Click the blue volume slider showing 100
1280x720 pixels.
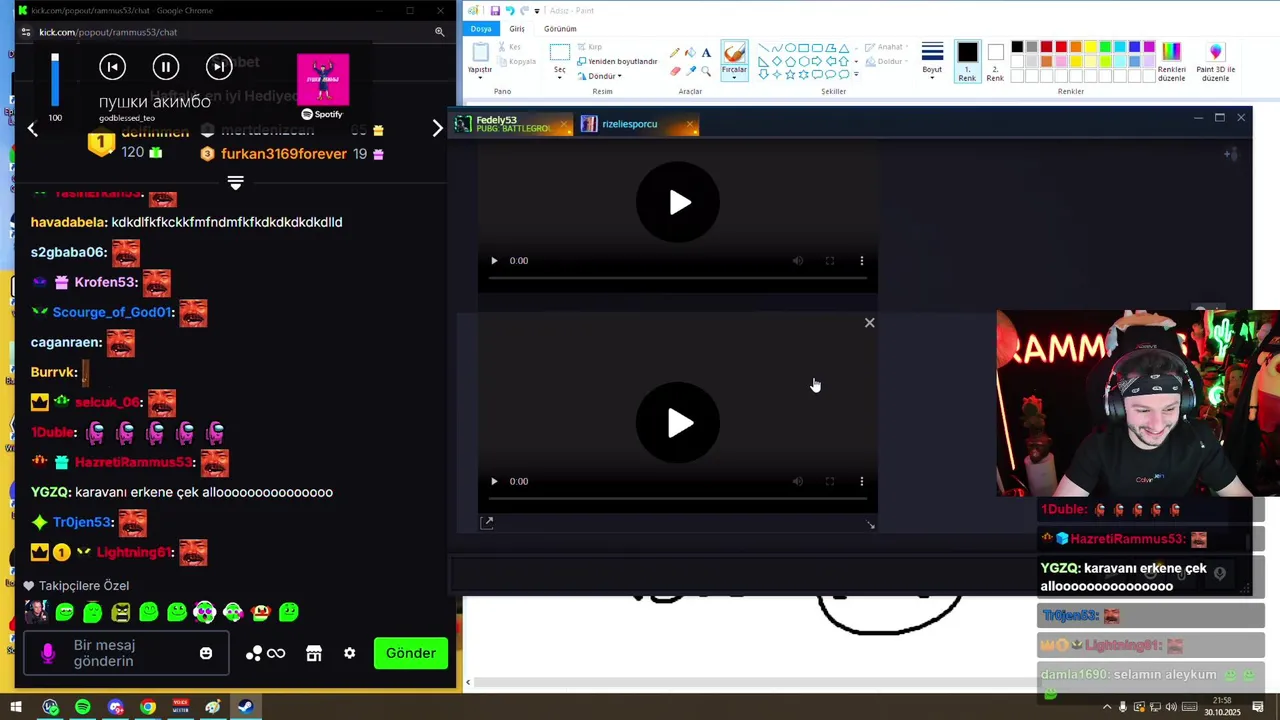pos(55,80)
